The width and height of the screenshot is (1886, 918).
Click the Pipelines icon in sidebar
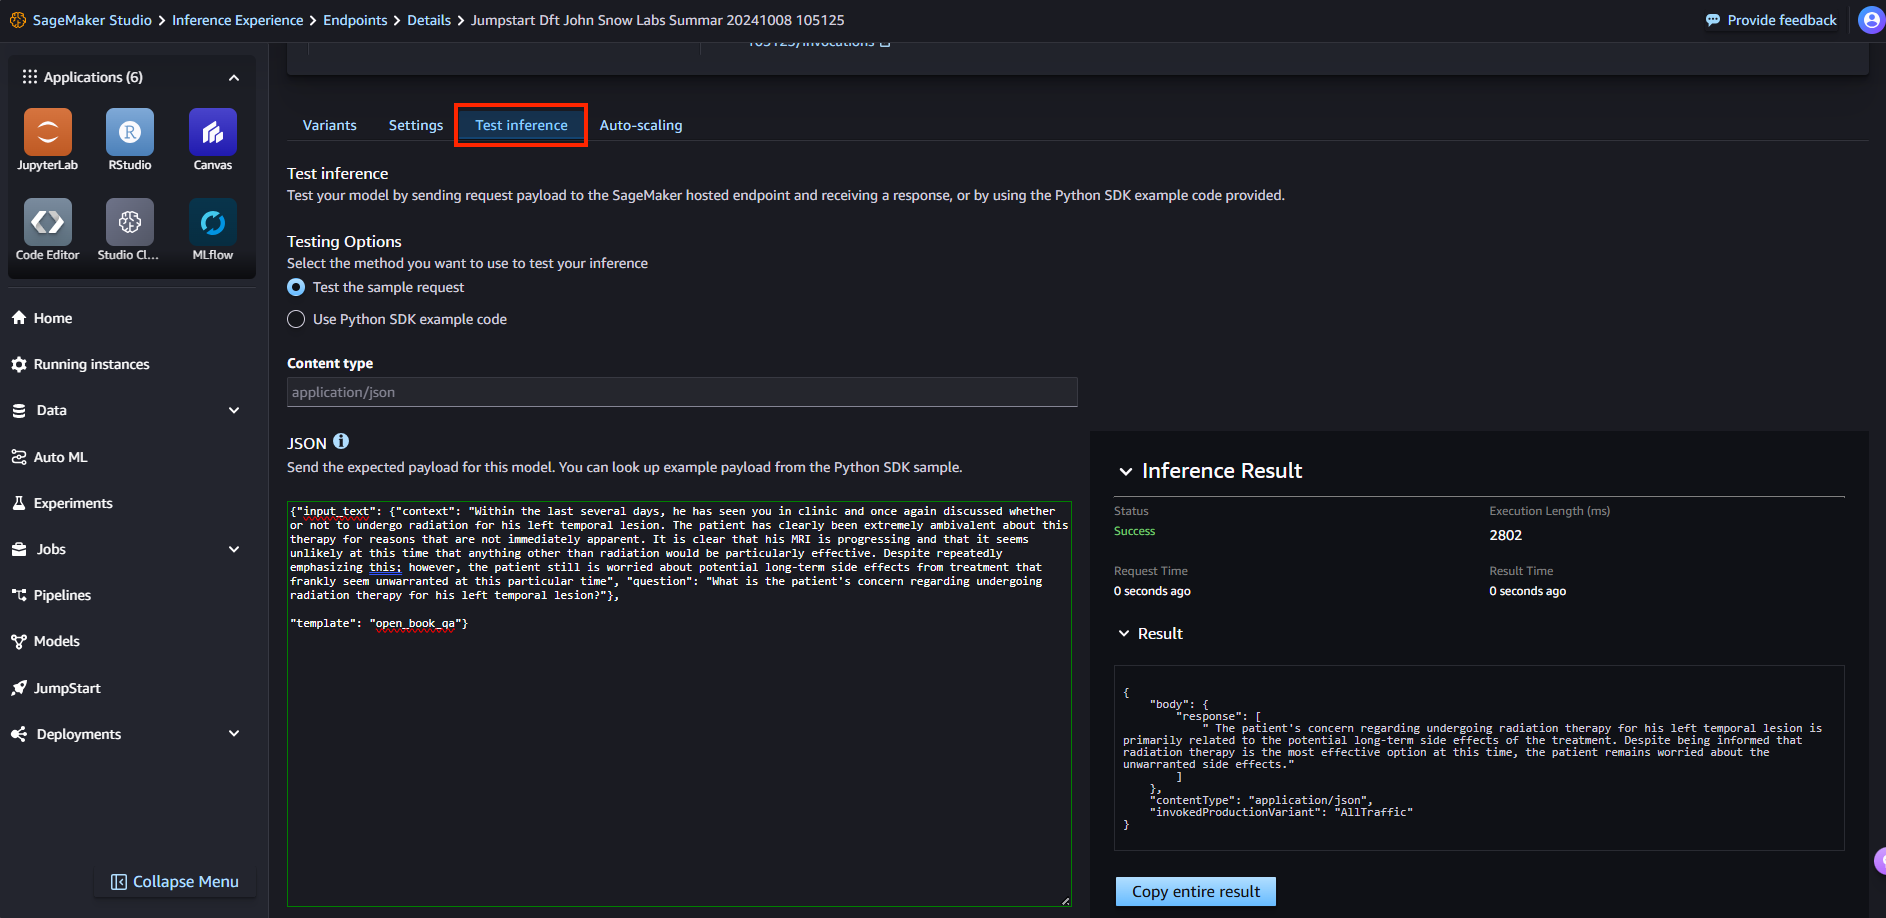19,595
